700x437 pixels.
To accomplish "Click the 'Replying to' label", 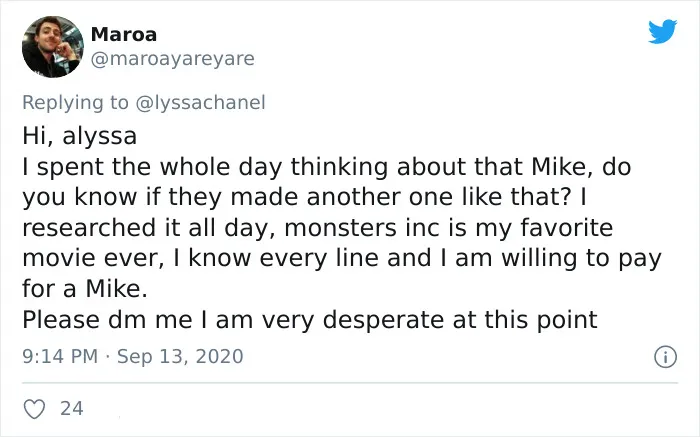I will [x=75, y=103].
